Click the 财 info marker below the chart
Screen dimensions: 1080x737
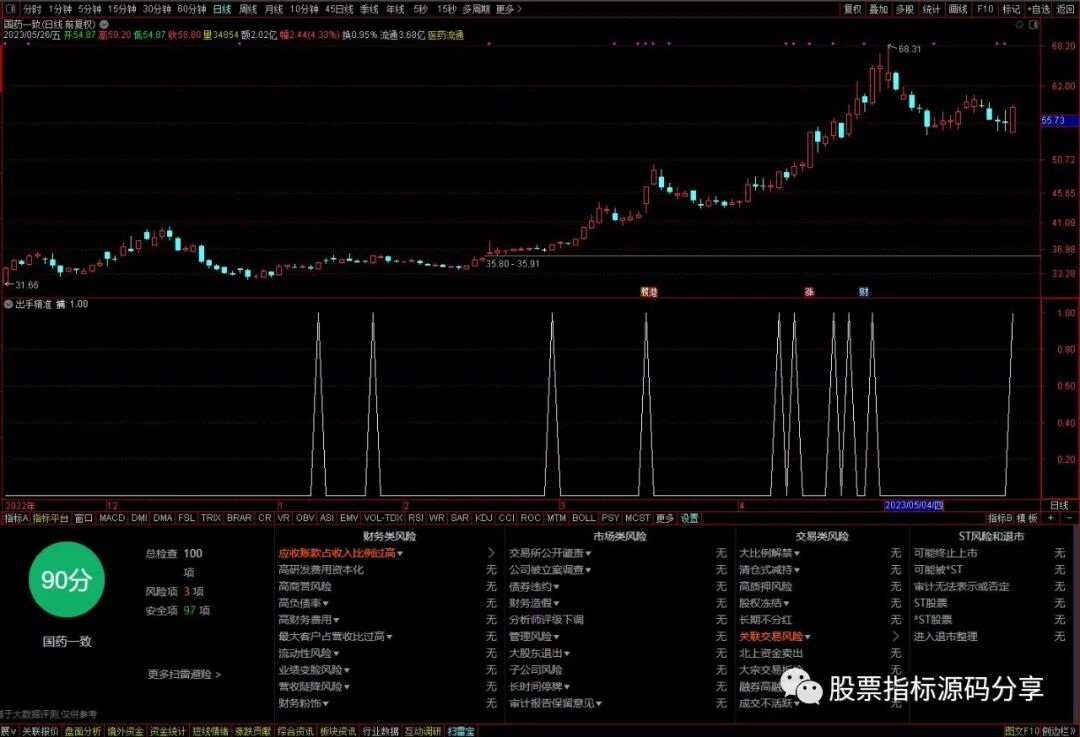[x=864, y=292]
